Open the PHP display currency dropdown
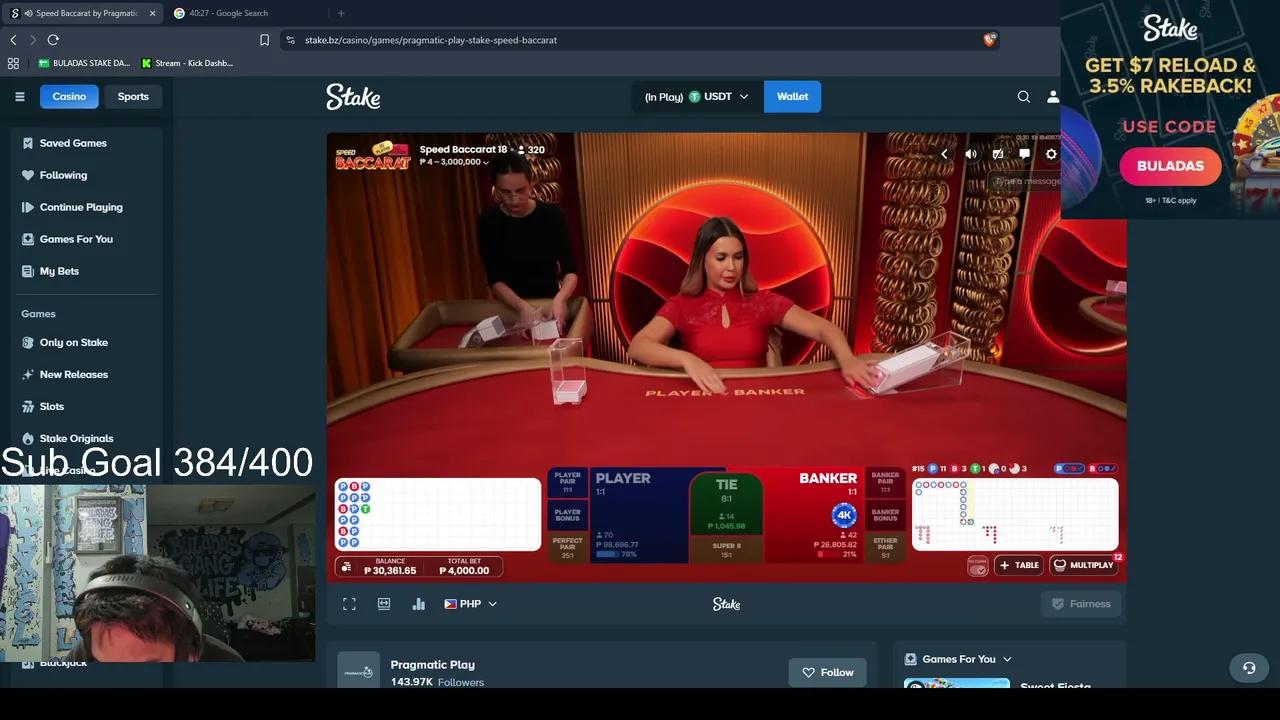The image size is (1280, 720). [x=470, y=604]
